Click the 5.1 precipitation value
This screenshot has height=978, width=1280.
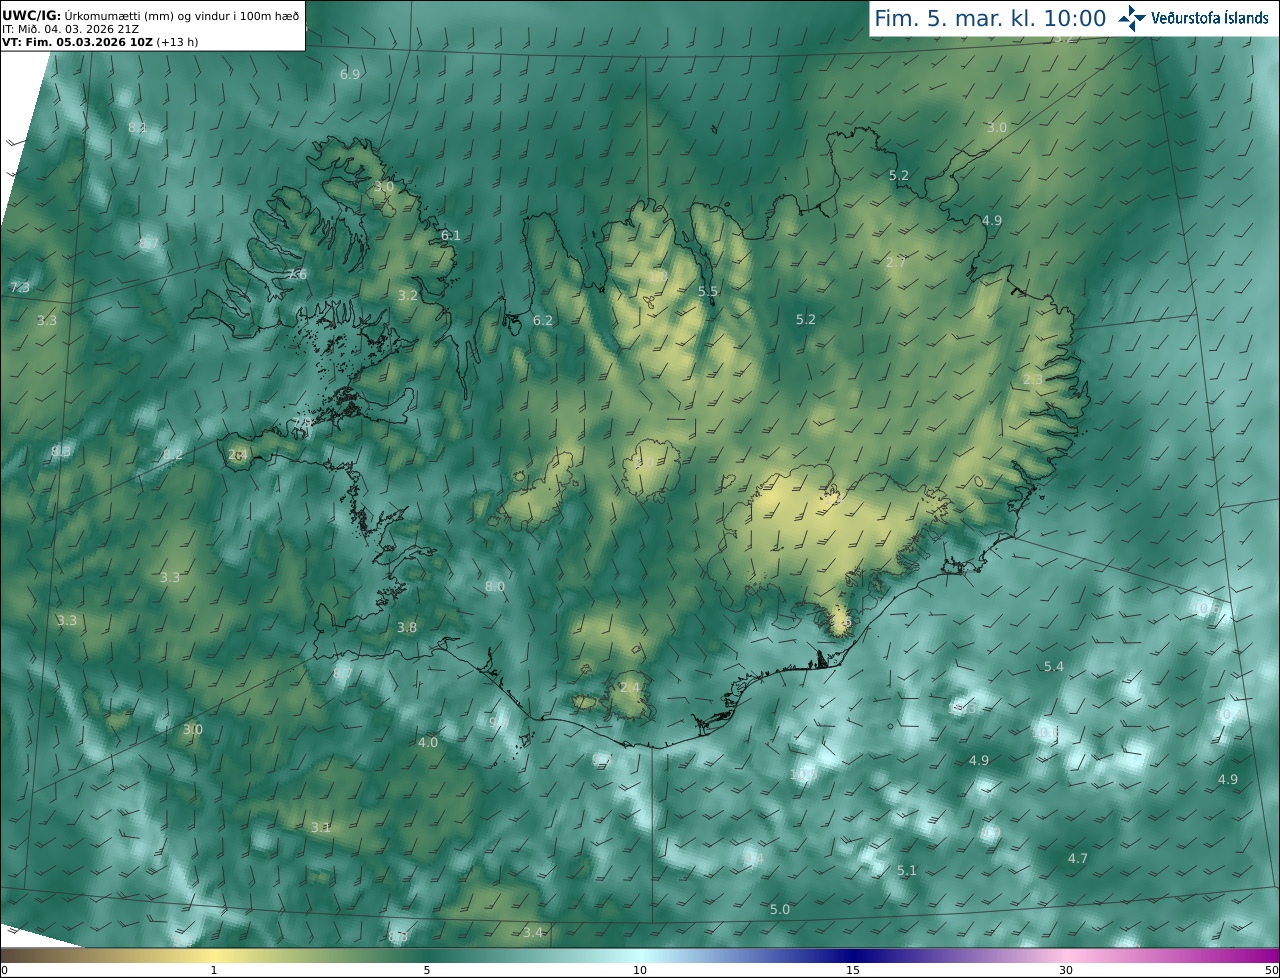pos(907,870)
